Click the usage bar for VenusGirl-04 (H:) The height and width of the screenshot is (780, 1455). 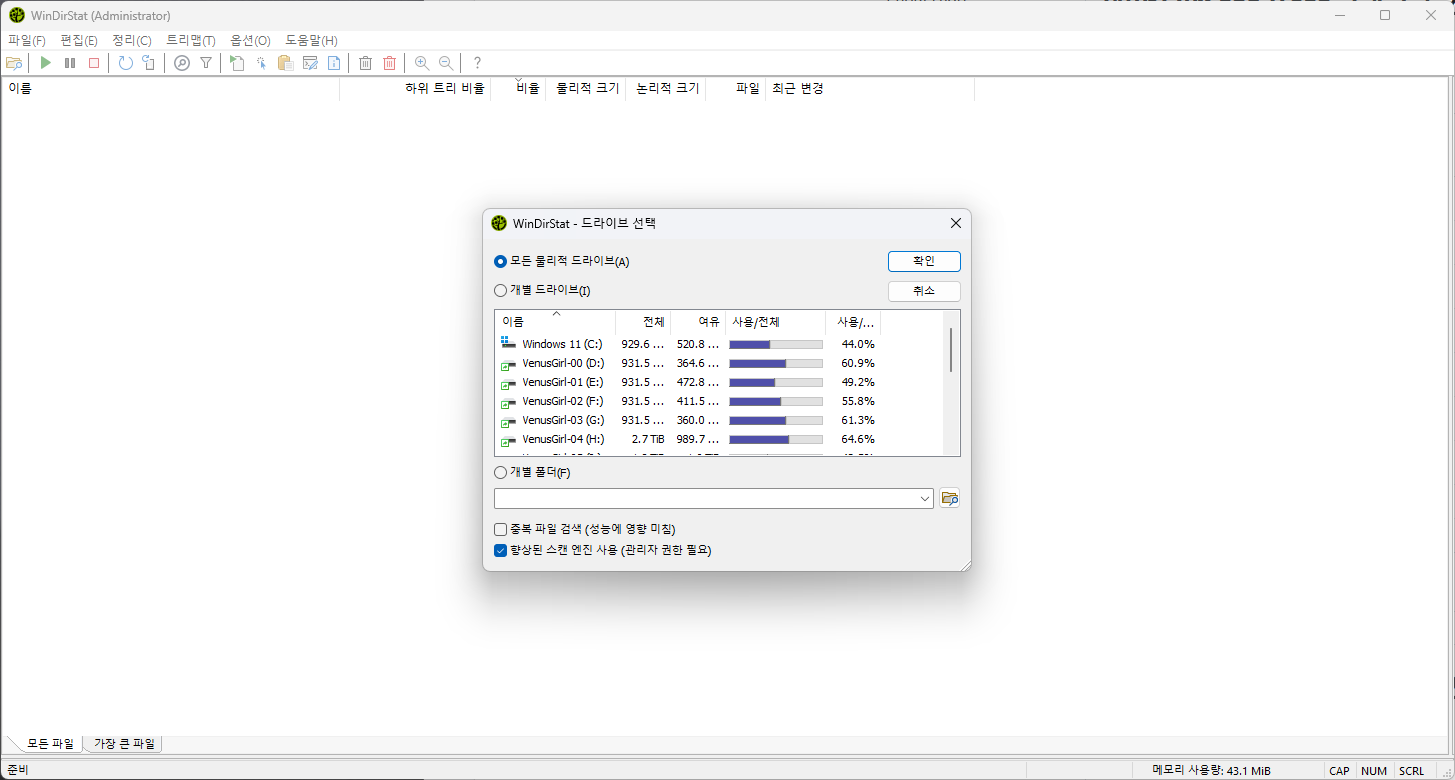coord(776,439)
